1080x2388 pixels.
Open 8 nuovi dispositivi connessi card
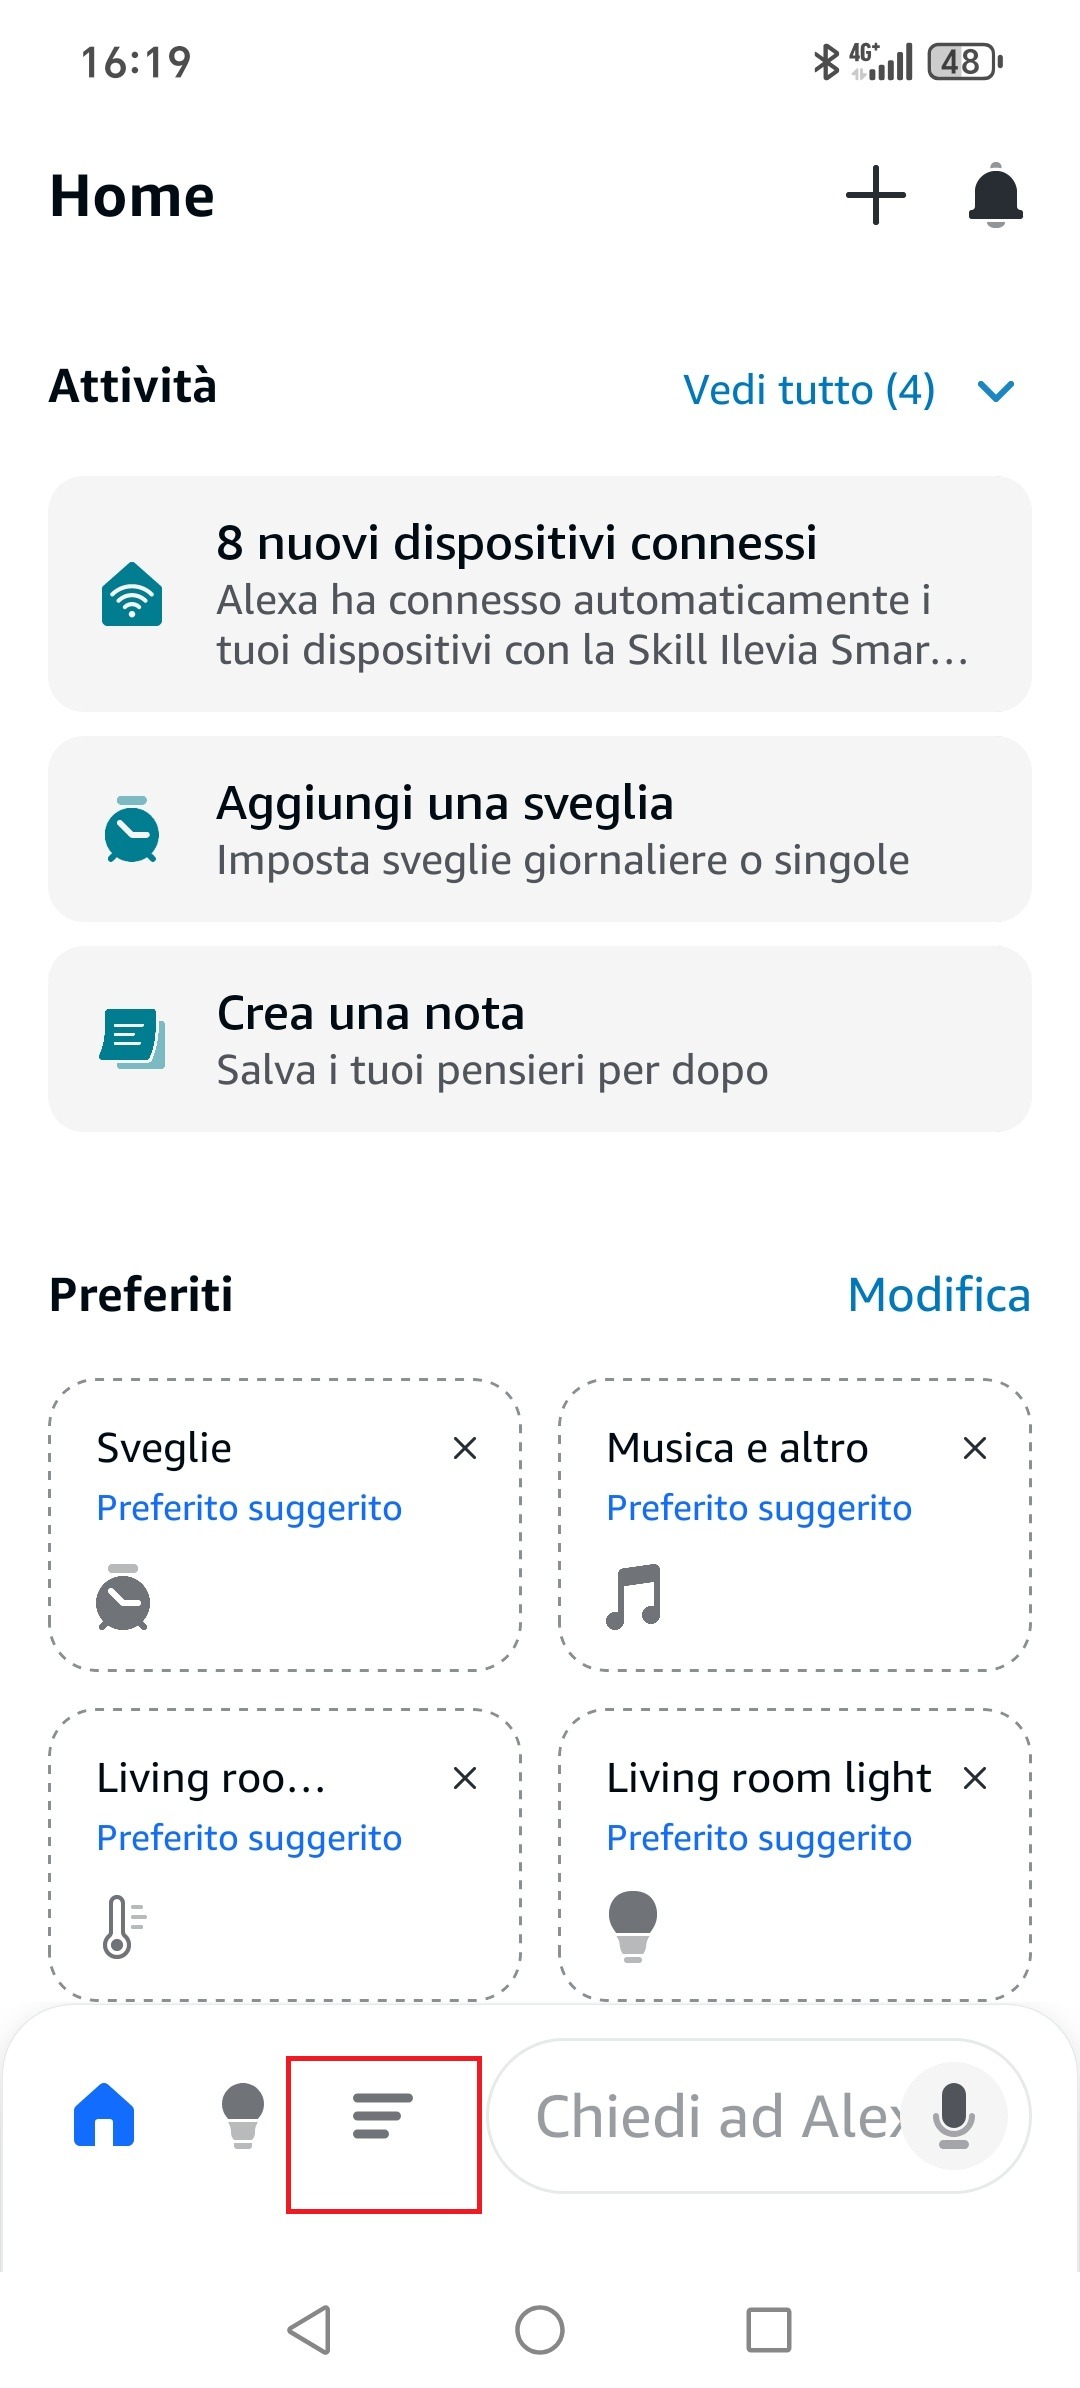pyautogui.click(x=540, y=594)
